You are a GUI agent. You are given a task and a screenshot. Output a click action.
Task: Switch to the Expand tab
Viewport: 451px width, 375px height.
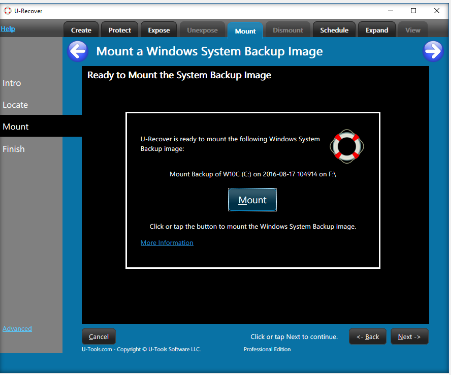(x=377, y=30)
